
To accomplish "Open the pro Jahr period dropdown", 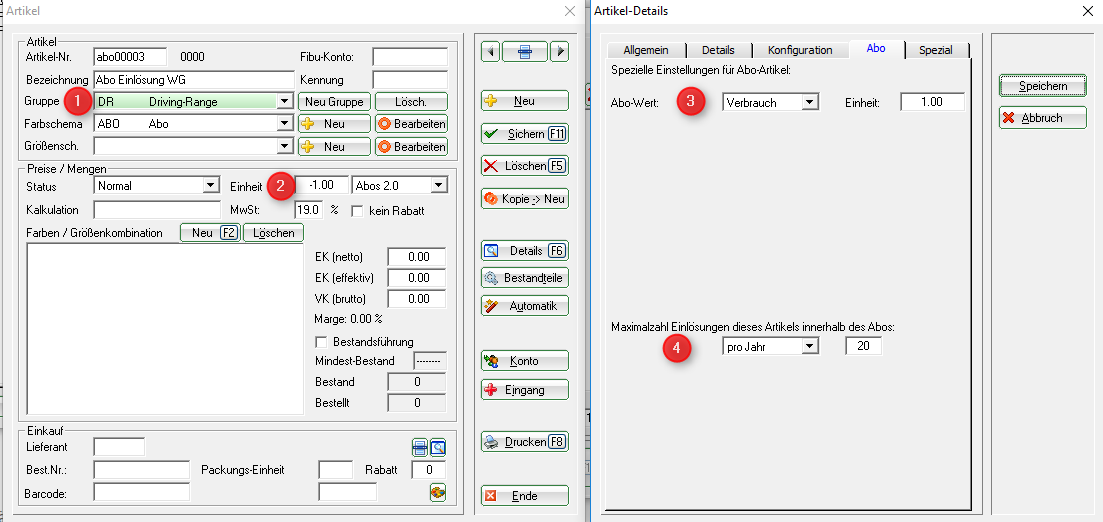I will [x=809, y=346].
